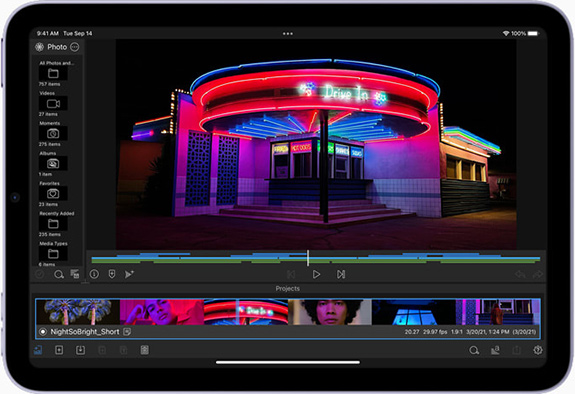Skip to next clip in preview
The image size is (575, 394).
pyautogui.click(x=341, y=274)
